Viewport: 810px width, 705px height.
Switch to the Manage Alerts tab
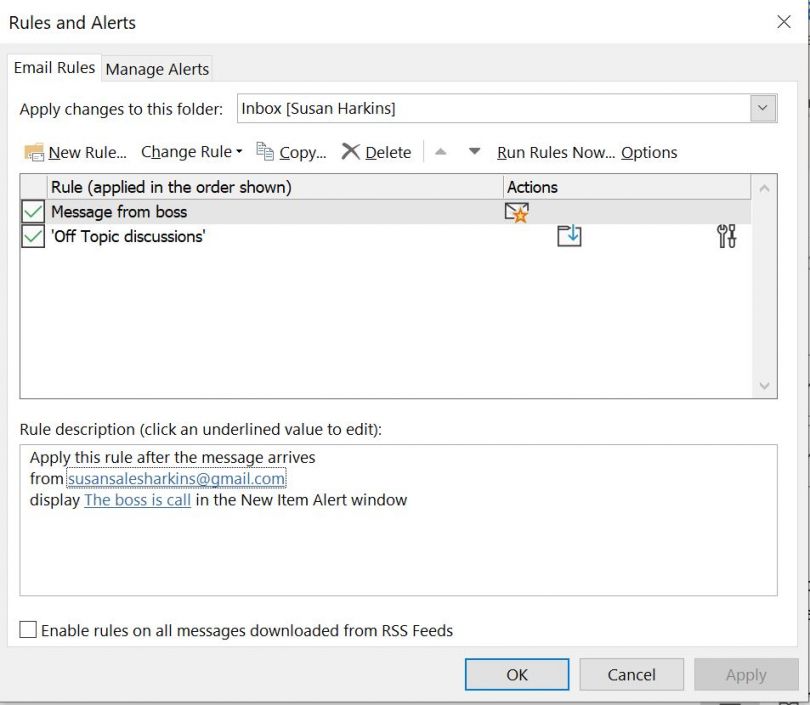click(156, 68)
